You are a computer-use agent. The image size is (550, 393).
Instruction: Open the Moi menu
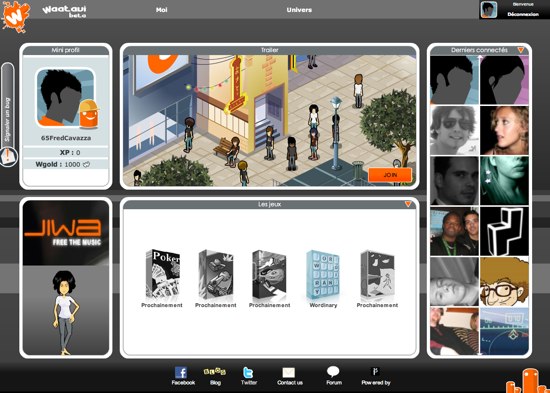coord(161,10)
